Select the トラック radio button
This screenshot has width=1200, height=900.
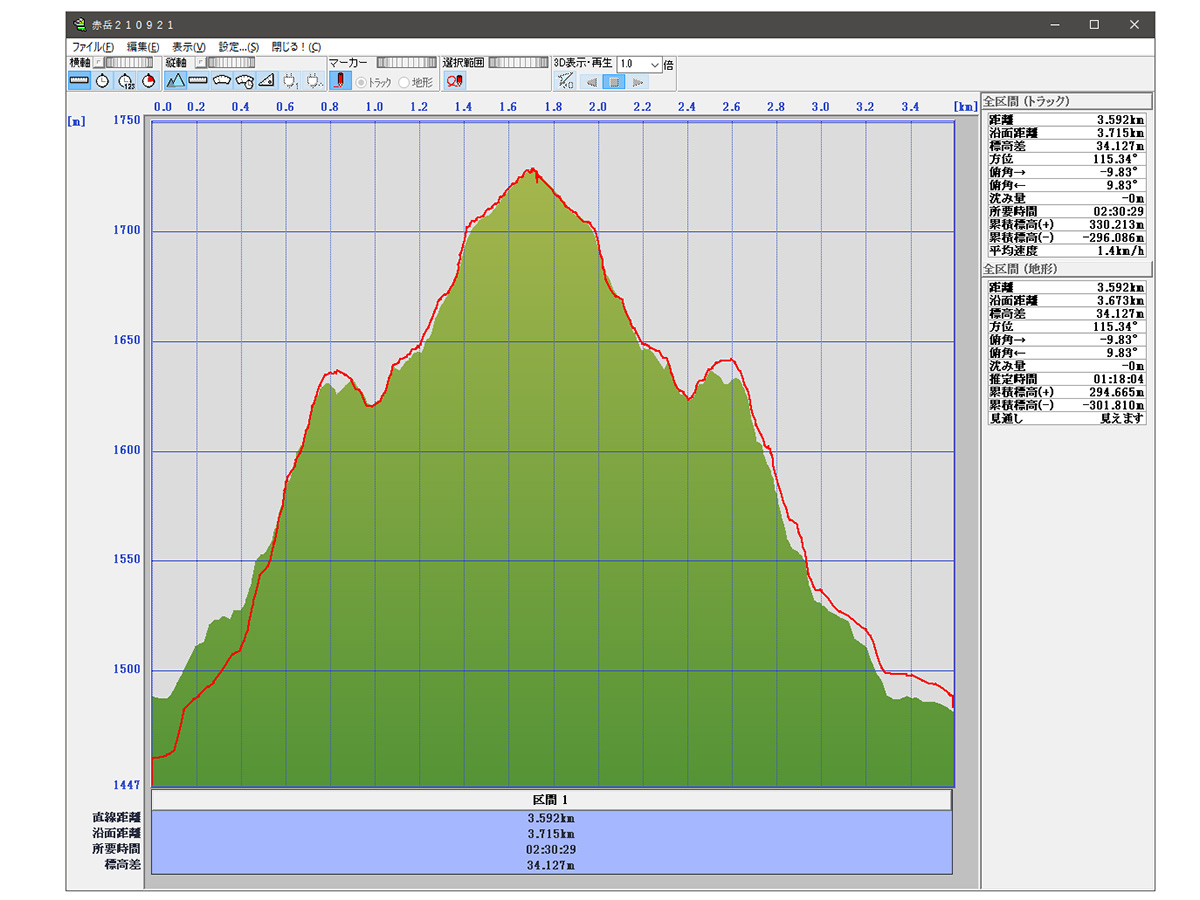(362, 82)
